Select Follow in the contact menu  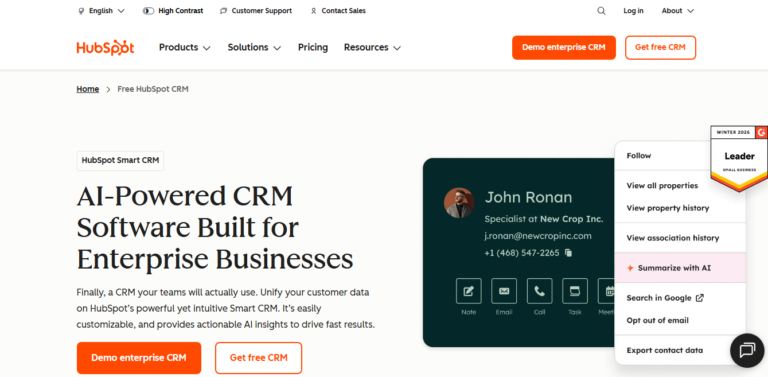[639, 156]
